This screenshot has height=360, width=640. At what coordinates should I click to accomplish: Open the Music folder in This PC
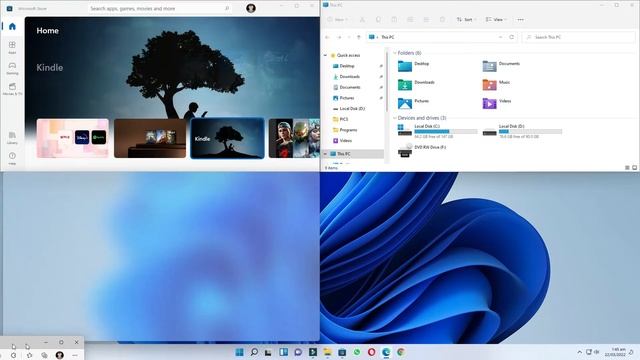(497, 84)
